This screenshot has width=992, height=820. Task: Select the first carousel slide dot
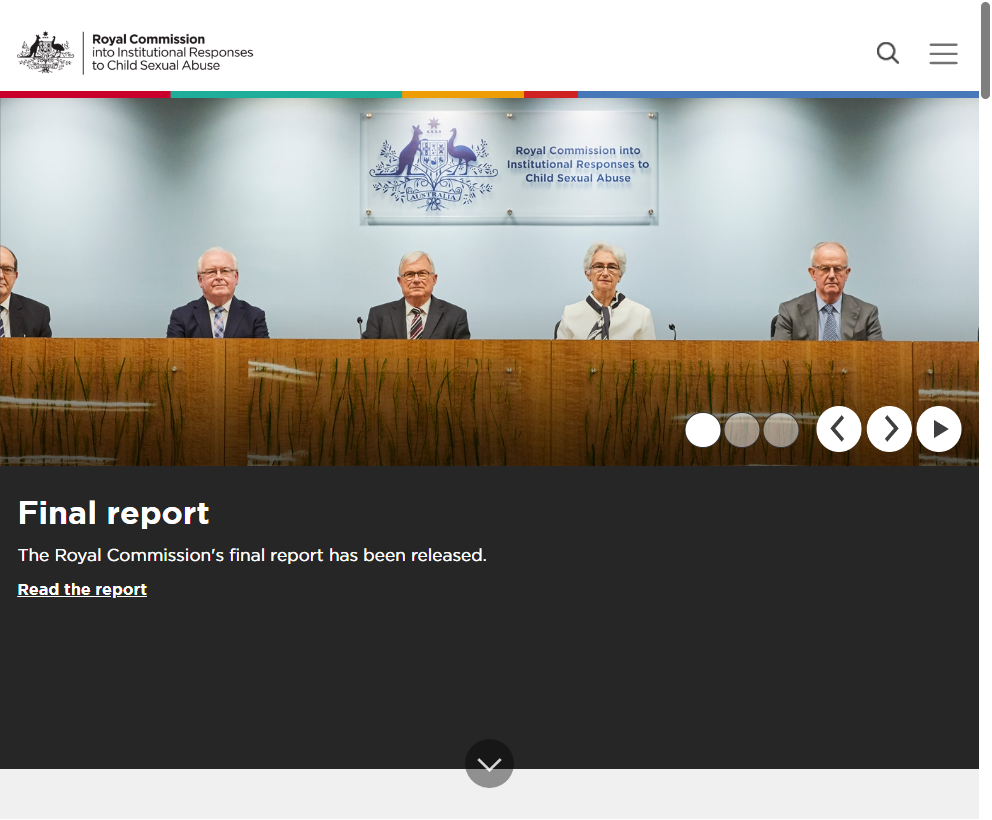(703, 430)
